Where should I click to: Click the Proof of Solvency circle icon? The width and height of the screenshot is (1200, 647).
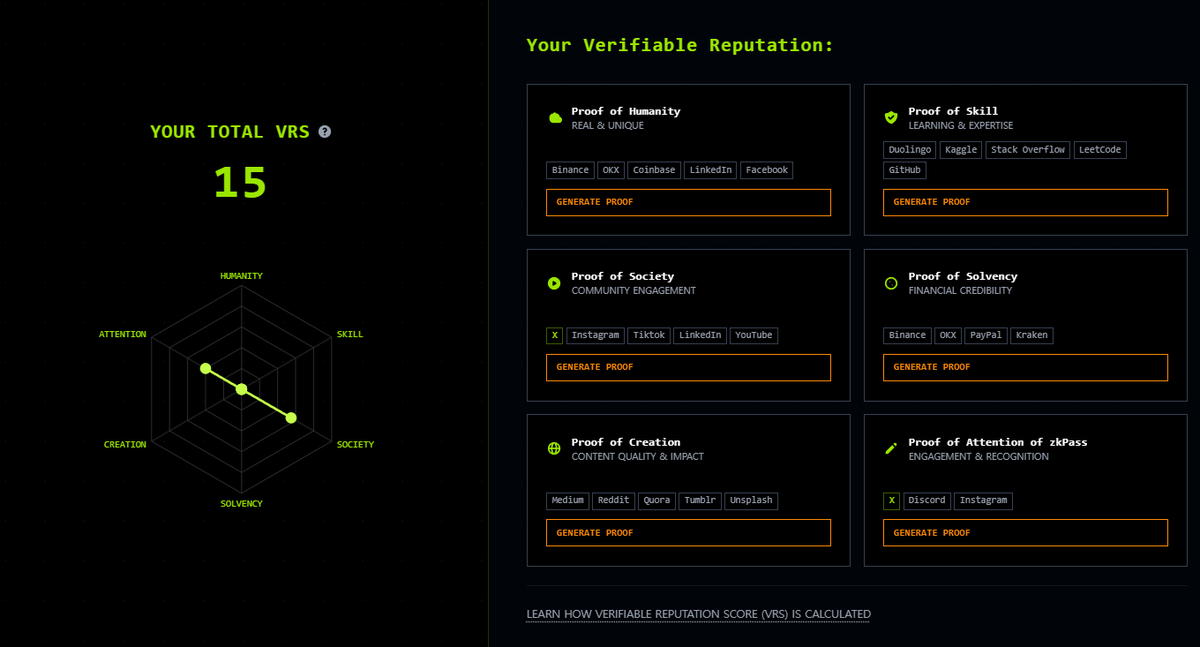(891, 284)
